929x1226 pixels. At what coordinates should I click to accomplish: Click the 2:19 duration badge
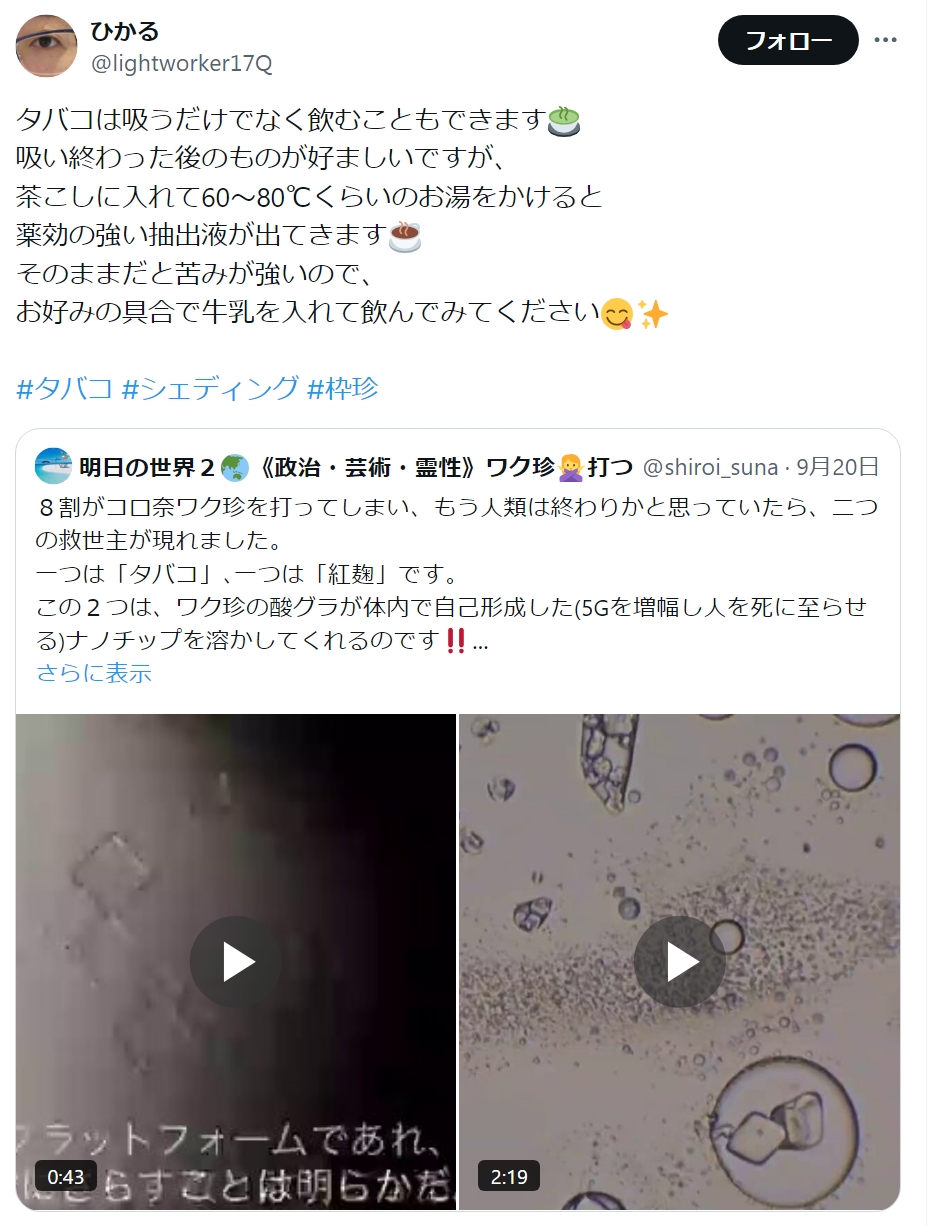[509, 1176]
